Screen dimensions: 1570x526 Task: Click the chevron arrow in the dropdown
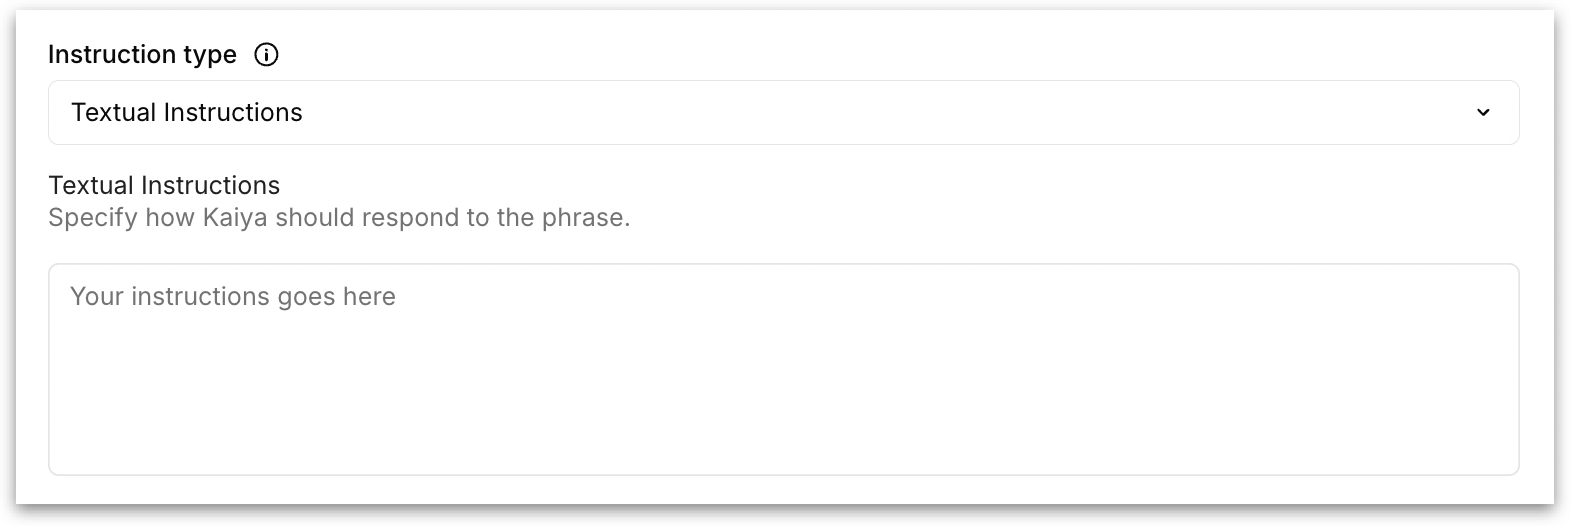(x=1483, y=112)
